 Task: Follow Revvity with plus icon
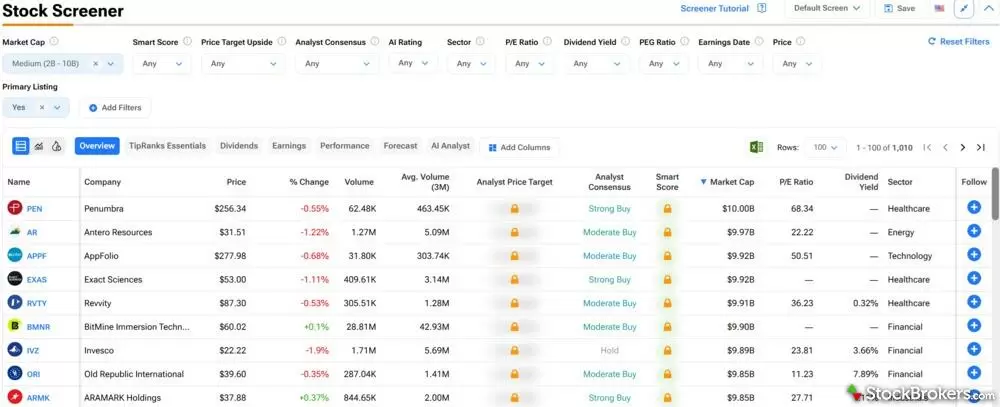pos(974,302)
